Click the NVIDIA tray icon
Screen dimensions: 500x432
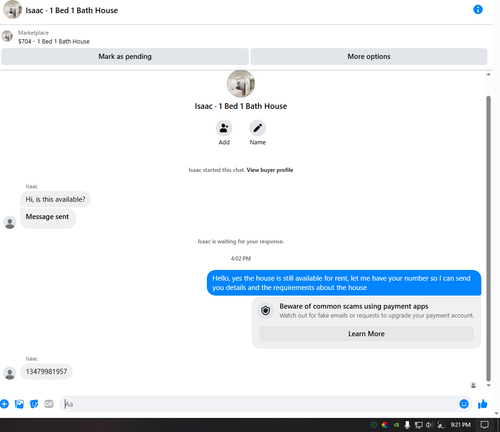pos(396,425)
